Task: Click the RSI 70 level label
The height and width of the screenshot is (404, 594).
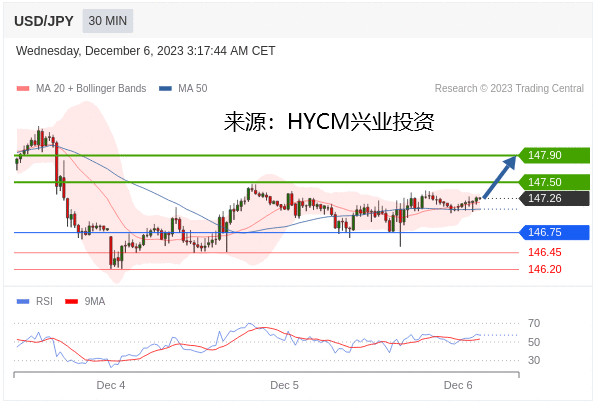Action: tap(534, 323)
